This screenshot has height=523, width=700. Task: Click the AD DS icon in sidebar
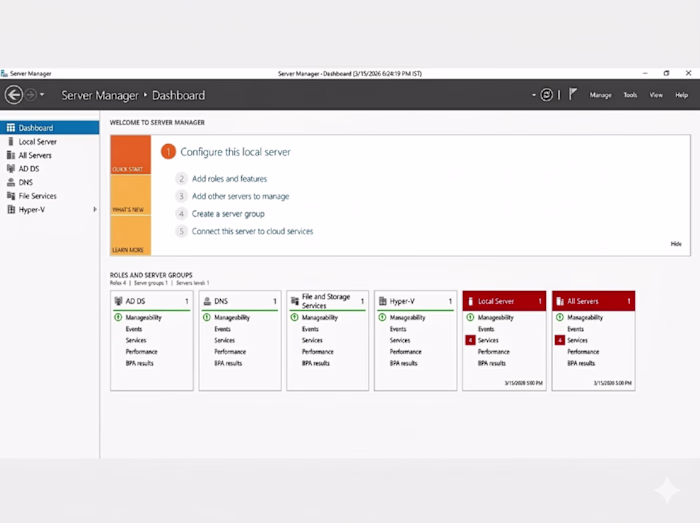pyautogui.click(x=11, y=169)
